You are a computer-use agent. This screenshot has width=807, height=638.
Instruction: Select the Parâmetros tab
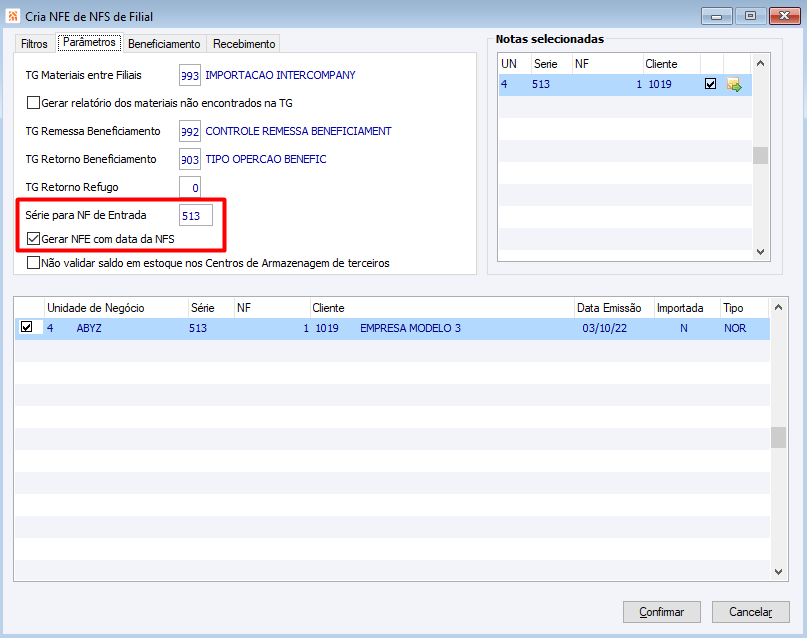tap(89, 42)
